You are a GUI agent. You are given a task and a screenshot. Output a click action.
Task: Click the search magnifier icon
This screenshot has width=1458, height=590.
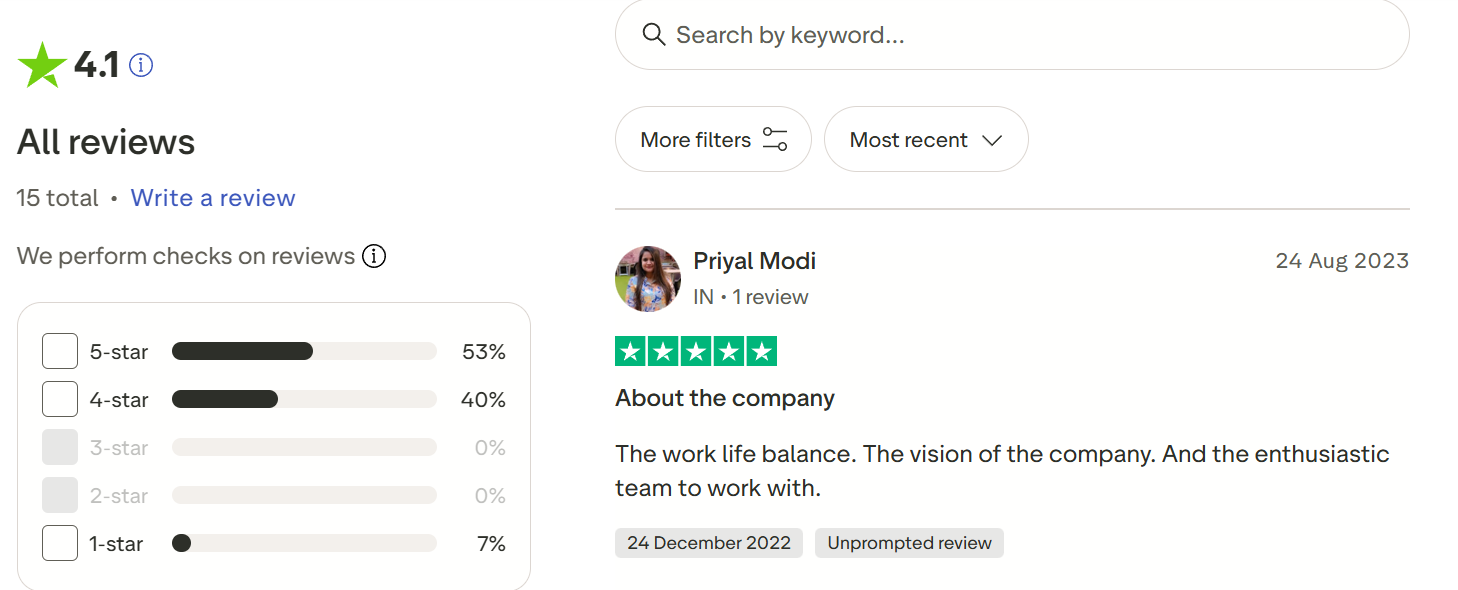[x=654, y=35]
